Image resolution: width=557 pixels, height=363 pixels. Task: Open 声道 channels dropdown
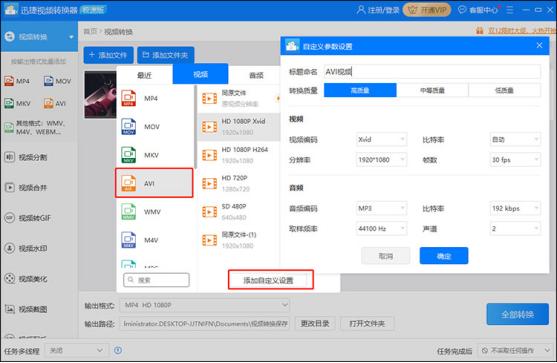coord(515,228)
